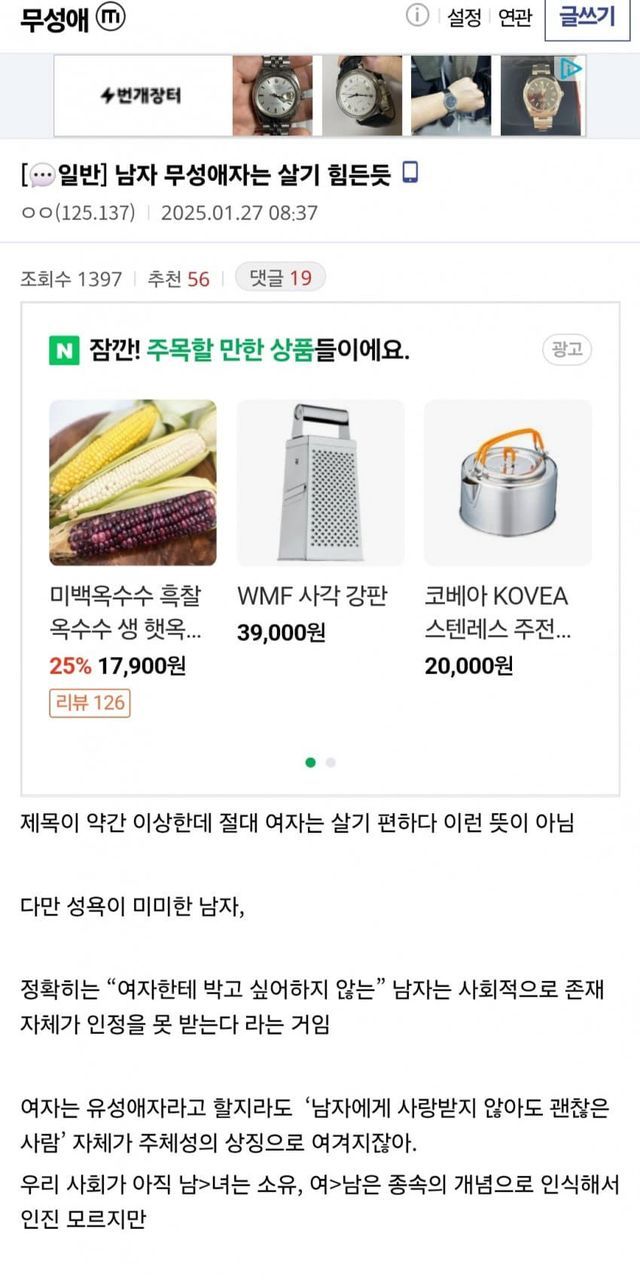
Task: Click the 리뷰 126 review badge
Action: (x=90, y=703)
